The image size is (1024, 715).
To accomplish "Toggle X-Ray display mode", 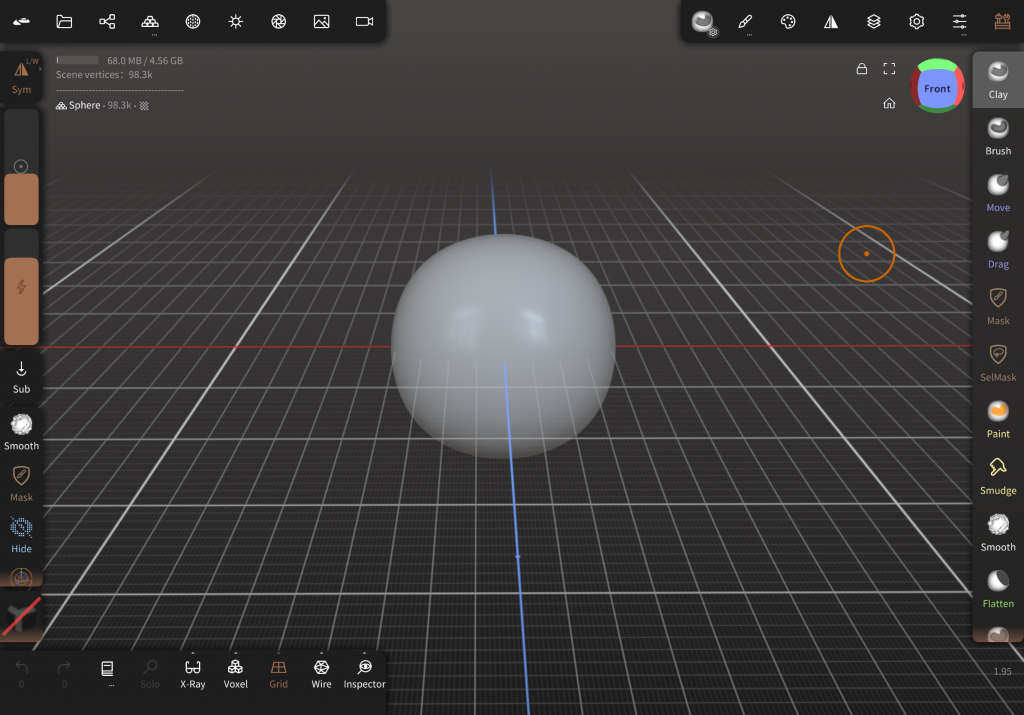I will [x=193, y=674].
